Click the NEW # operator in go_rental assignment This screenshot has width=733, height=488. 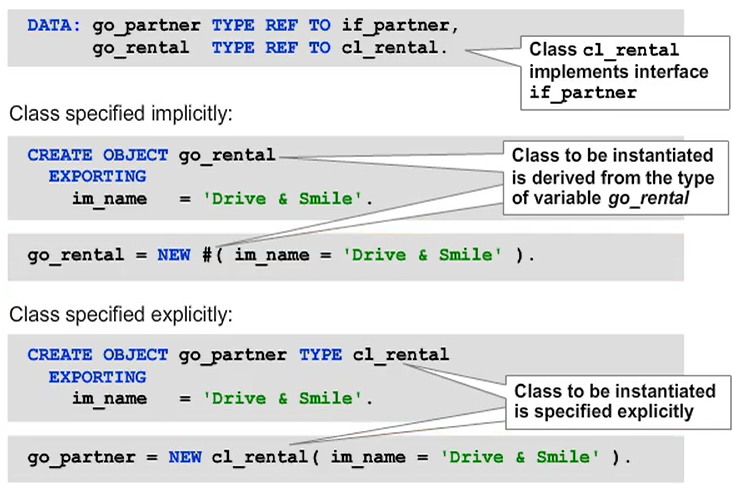[x=190, y=255]
